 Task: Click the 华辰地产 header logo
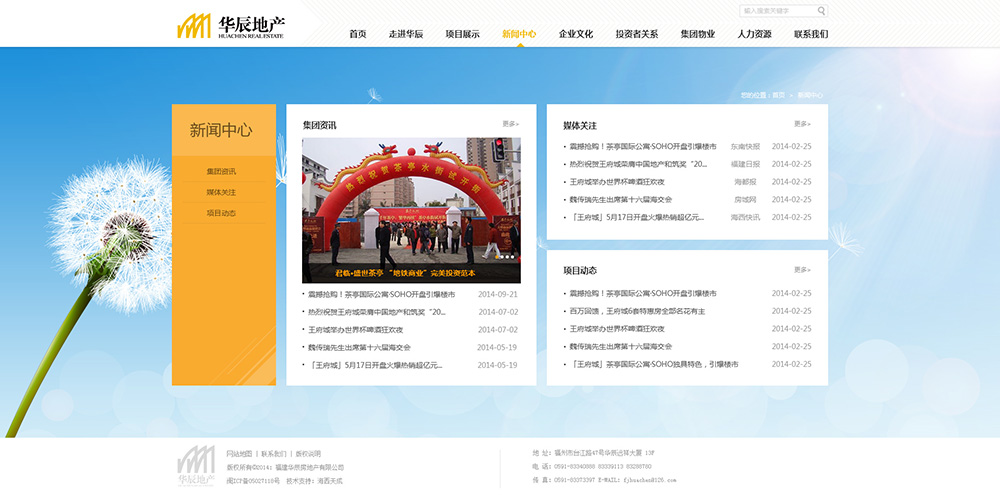coord(231,26)
